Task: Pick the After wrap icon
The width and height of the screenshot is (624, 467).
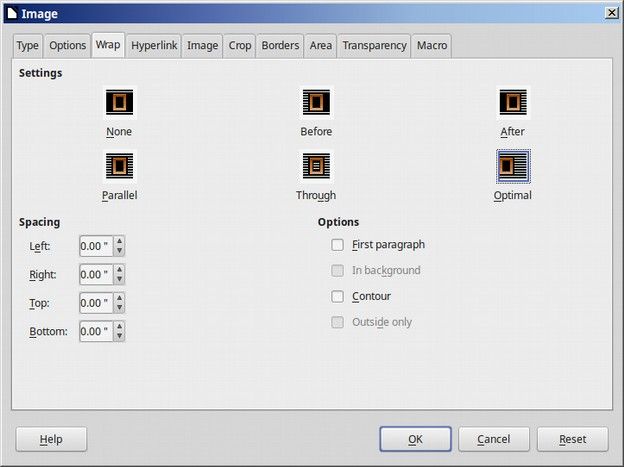Action: click(513, 102)
